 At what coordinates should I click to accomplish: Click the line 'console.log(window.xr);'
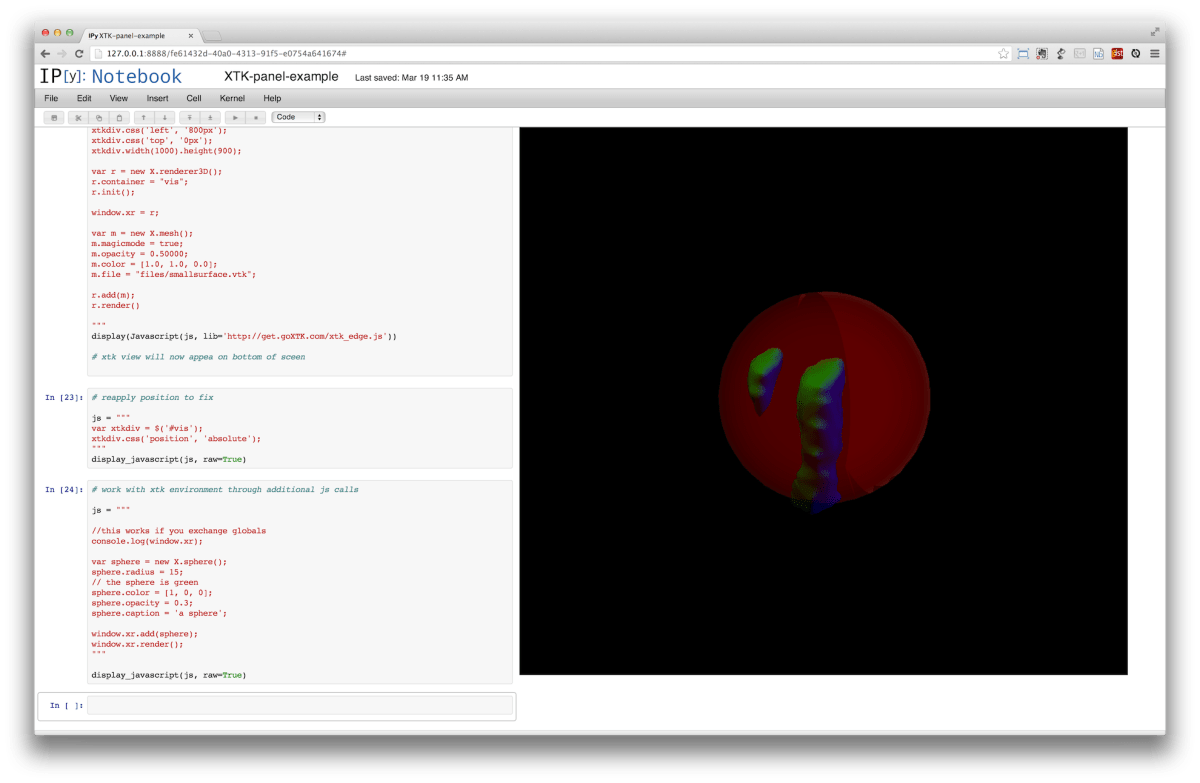pos(147,541)
